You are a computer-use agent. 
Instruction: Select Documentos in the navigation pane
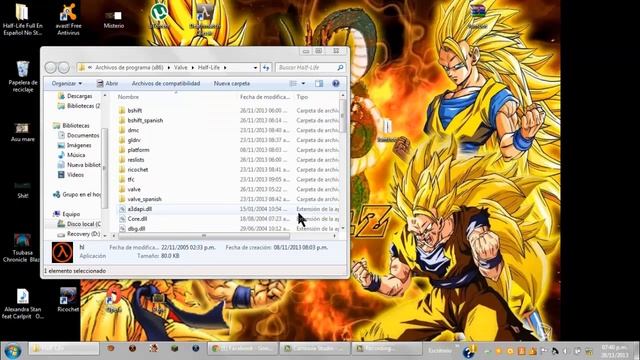tap(83, 135)
